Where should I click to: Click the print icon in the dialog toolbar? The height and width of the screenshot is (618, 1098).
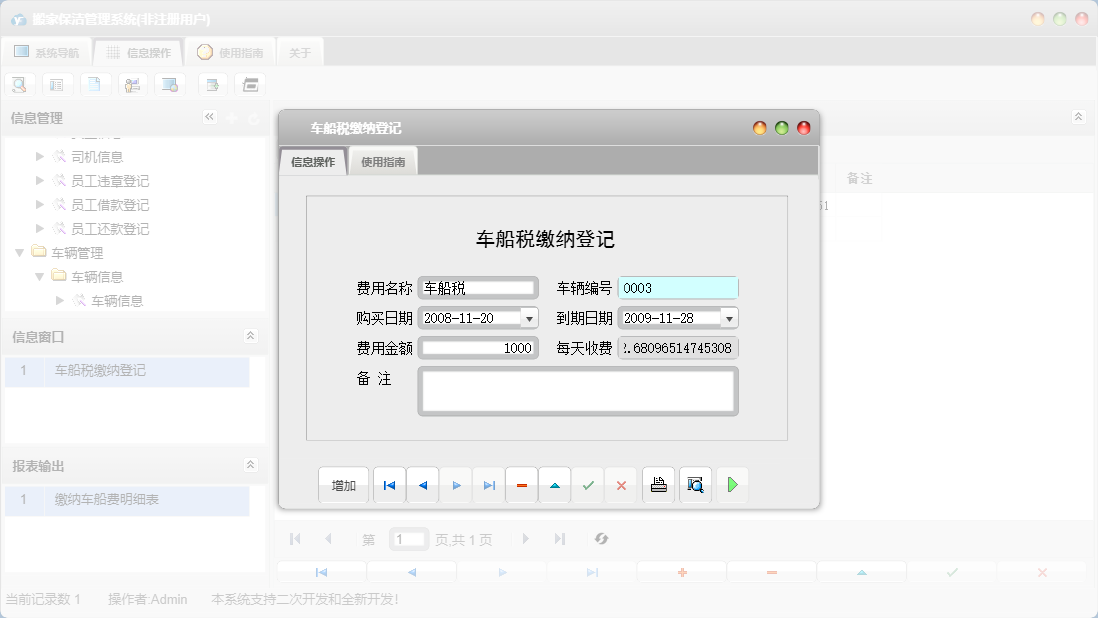tap(658, 485)
